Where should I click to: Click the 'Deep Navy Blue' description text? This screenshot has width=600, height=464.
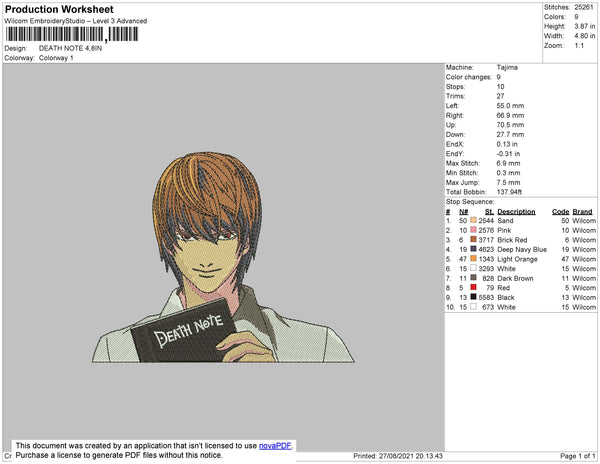[x=522, y=249]
